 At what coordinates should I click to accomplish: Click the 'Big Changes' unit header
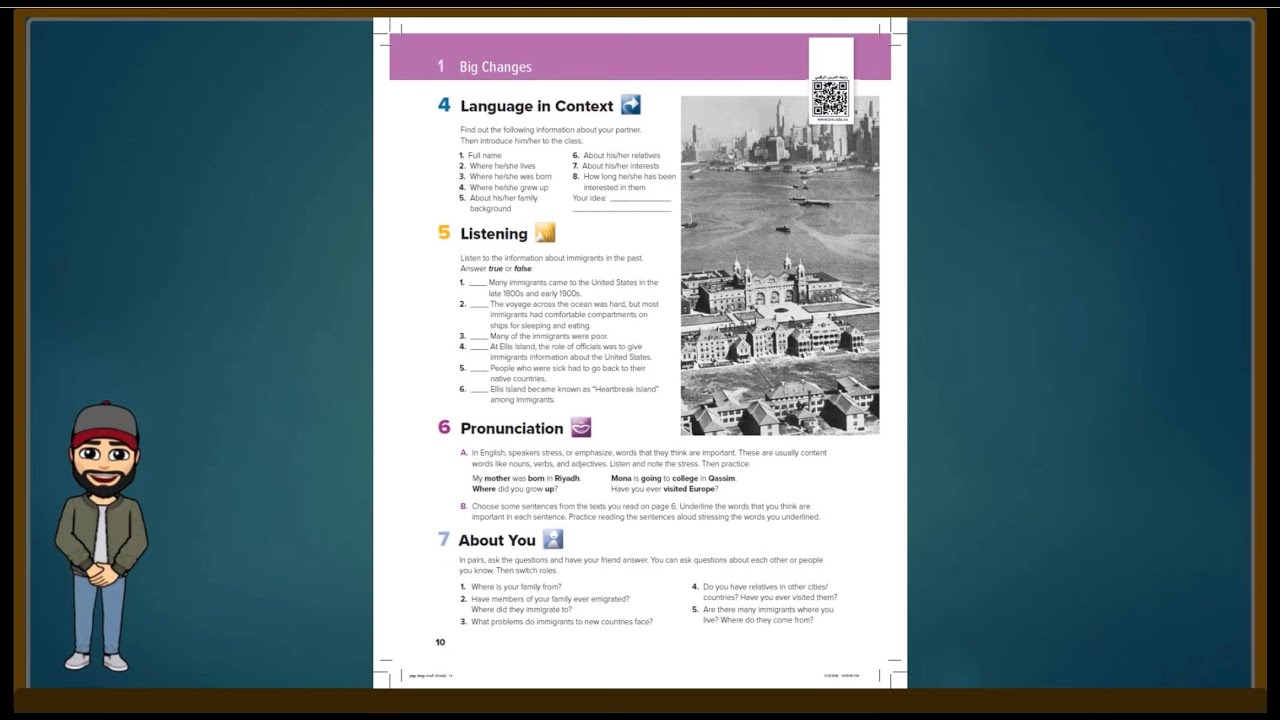[x=495, y=67]
